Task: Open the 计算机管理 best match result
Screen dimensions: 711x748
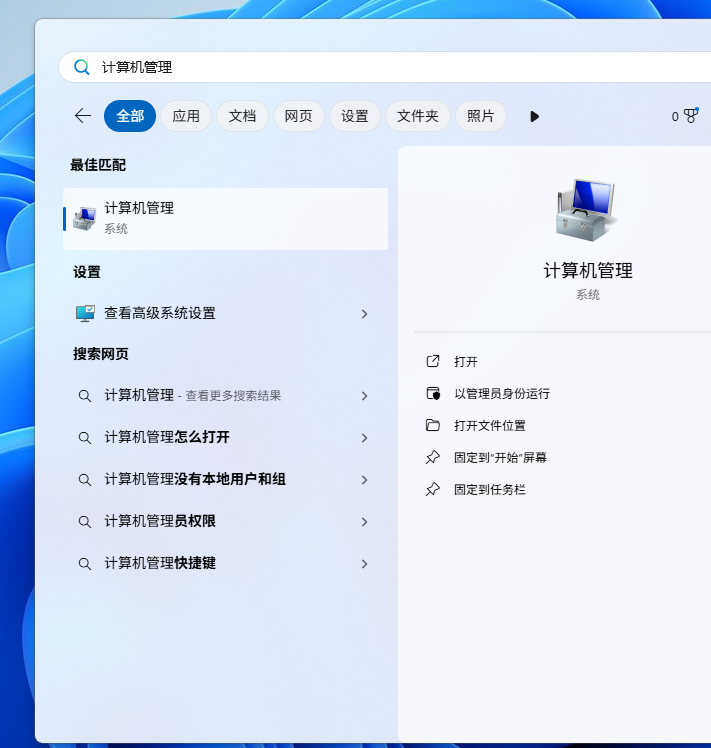Action: click(225, 219)
